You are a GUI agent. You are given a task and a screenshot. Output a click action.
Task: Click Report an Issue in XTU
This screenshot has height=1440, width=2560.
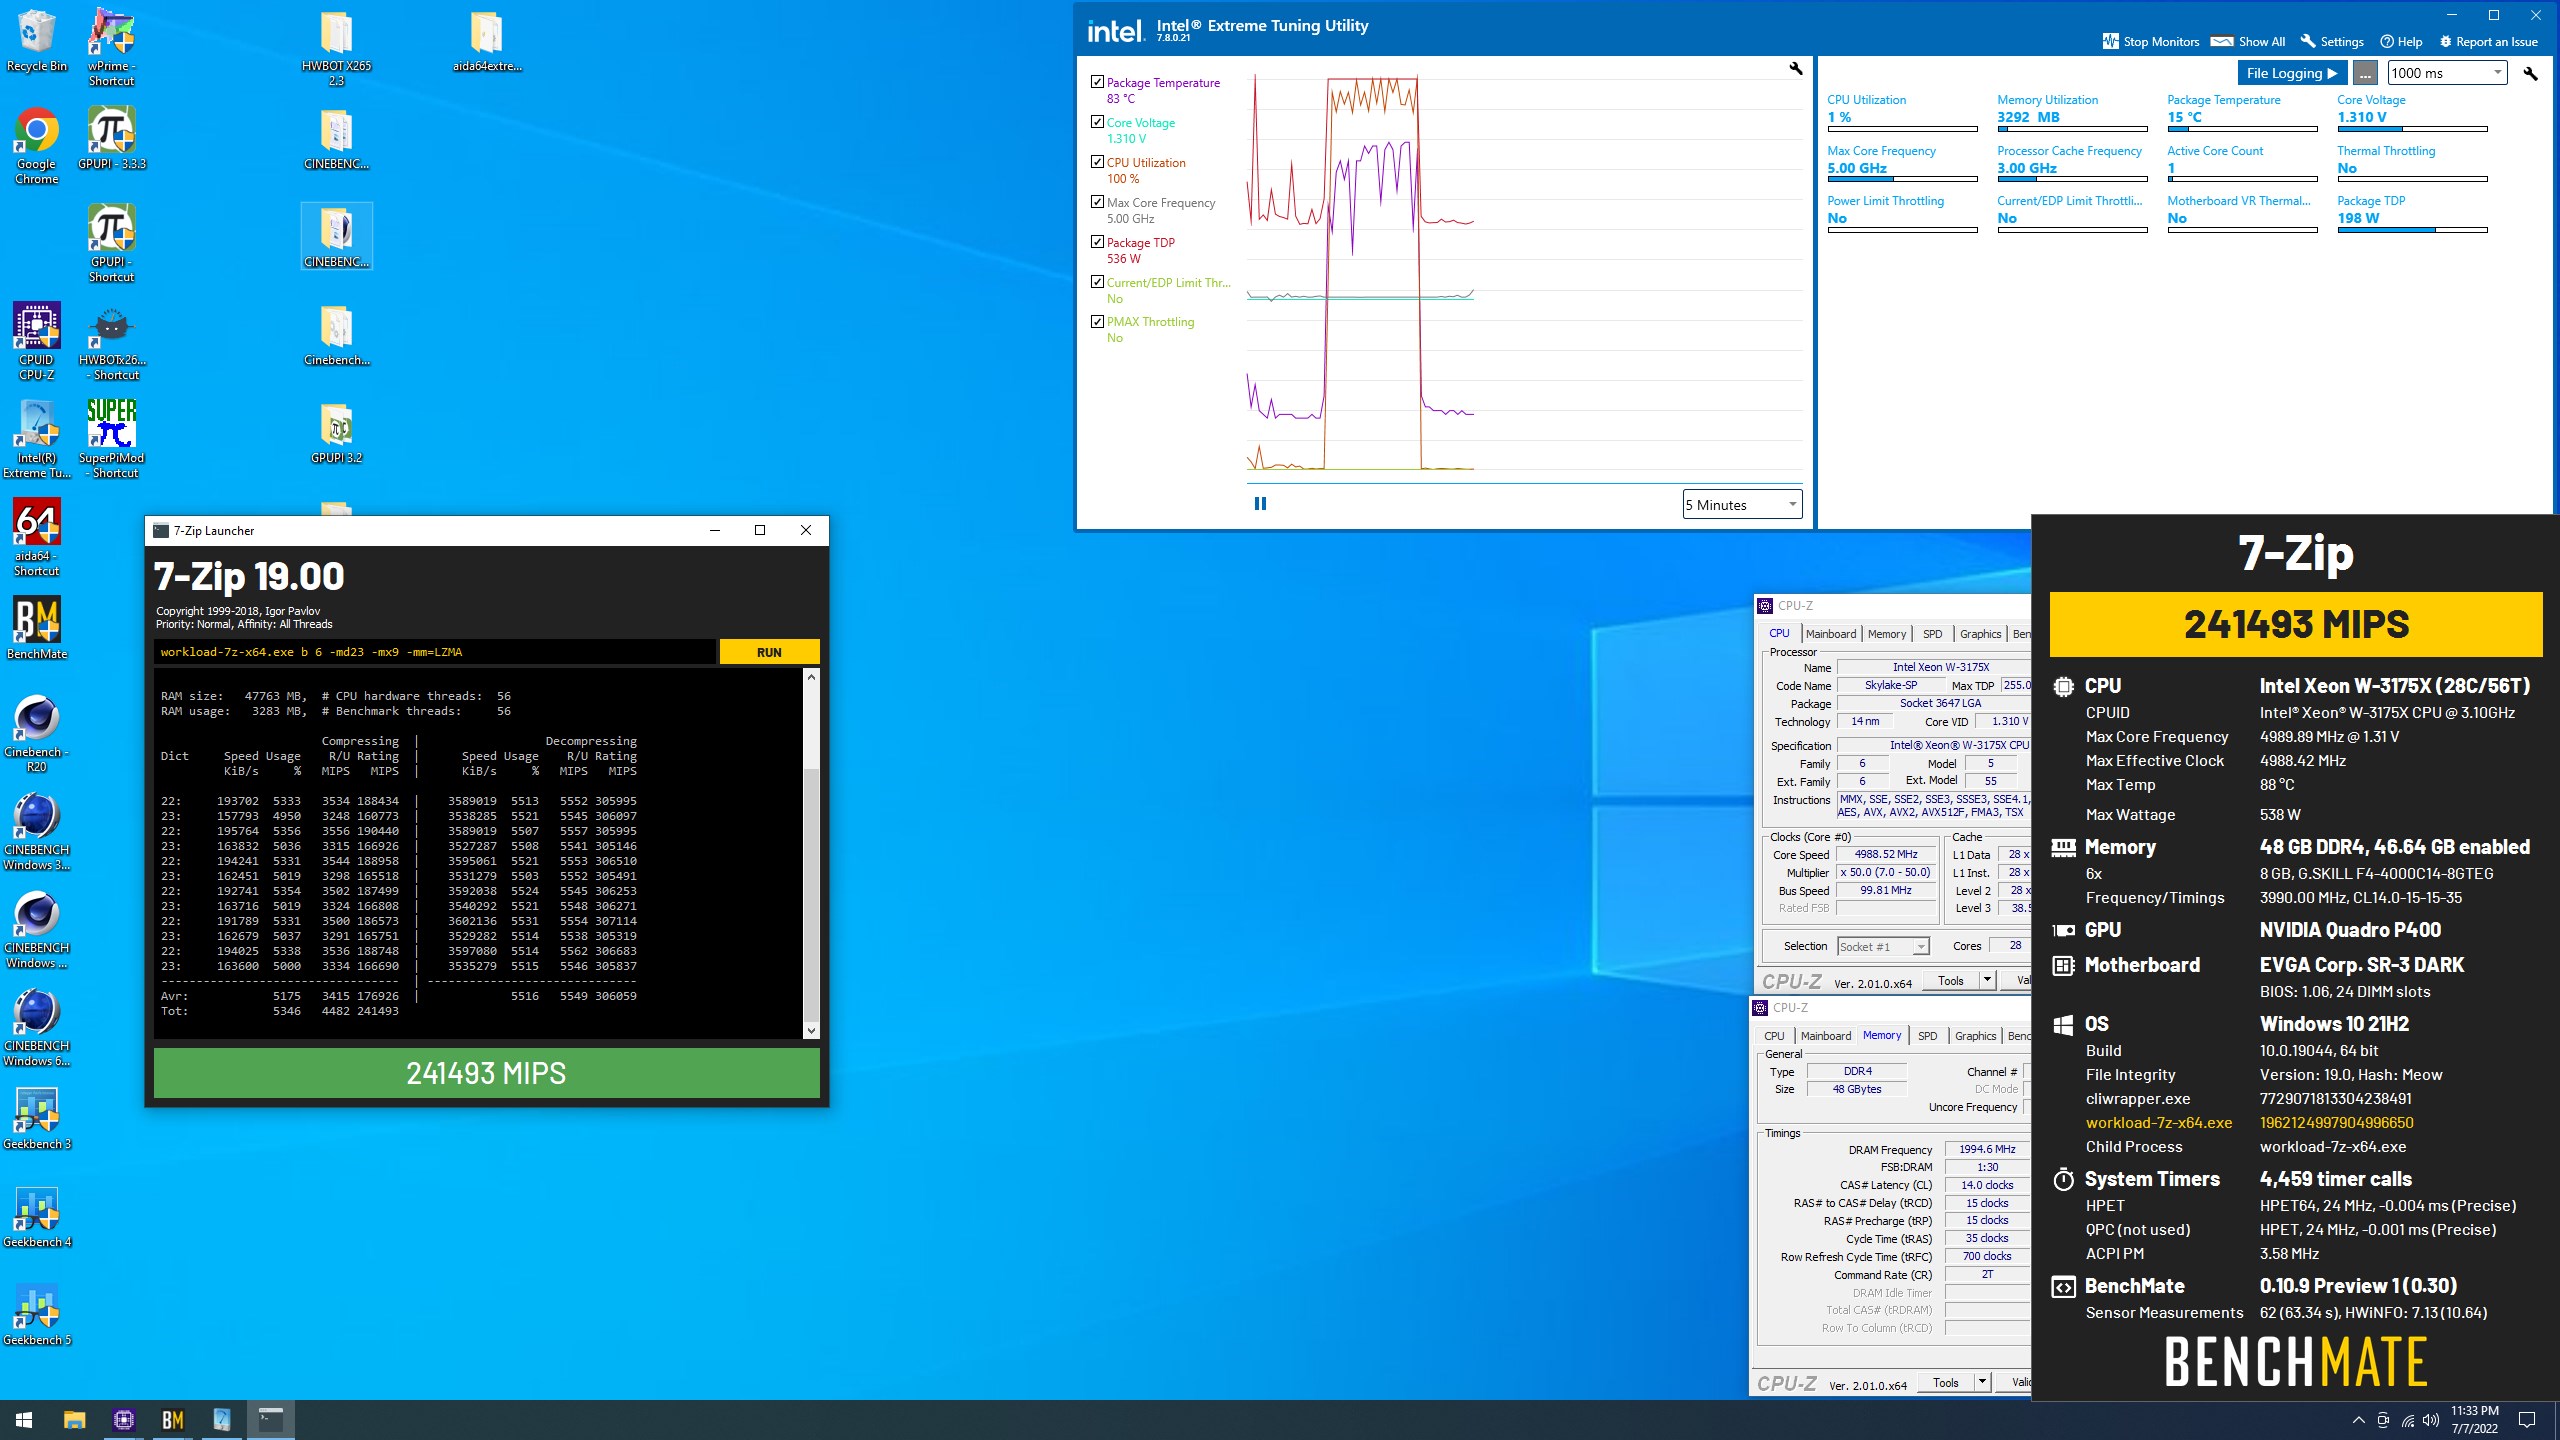(2489, 42)
